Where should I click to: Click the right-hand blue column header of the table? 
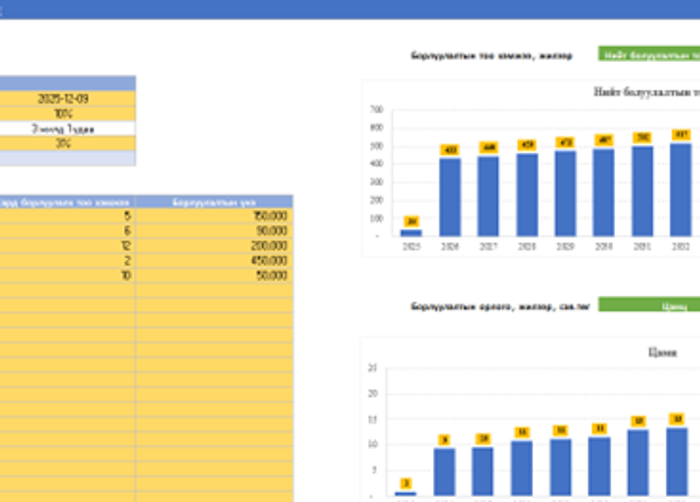pos(214,201)
